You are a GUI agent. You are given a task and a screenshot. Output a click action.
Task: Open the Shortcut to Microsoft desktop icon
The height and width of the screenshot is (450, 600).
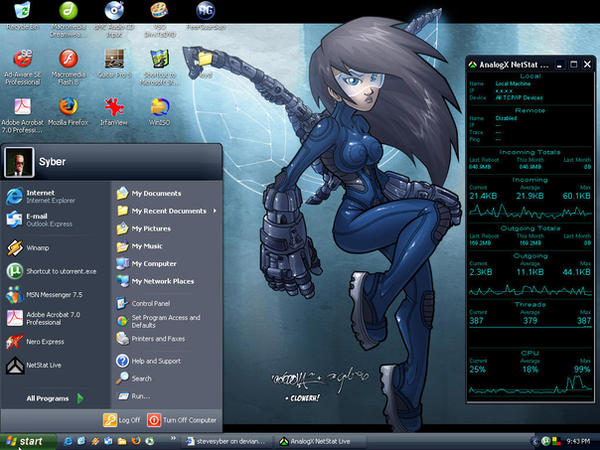point(159,59)
